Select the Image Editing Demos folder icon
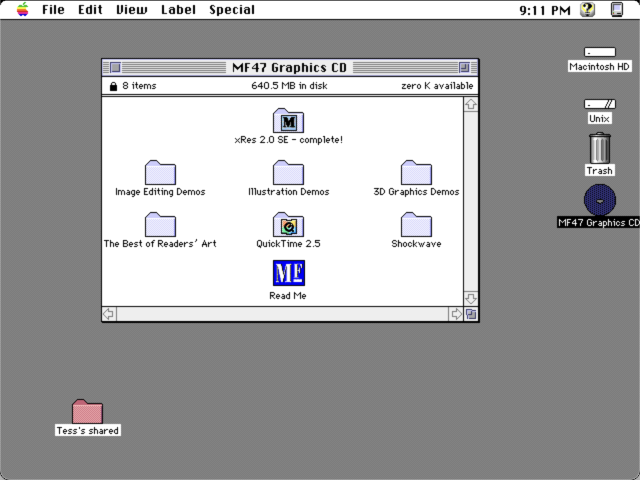 160,172
